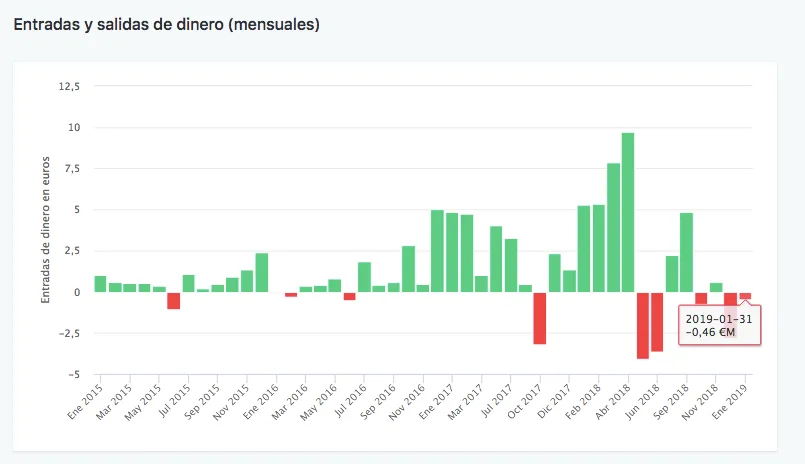Viewport: 805px width, 464px height.
Task: Click the 2019-01-31 tooltip box
Action: (x=719, y=325)
